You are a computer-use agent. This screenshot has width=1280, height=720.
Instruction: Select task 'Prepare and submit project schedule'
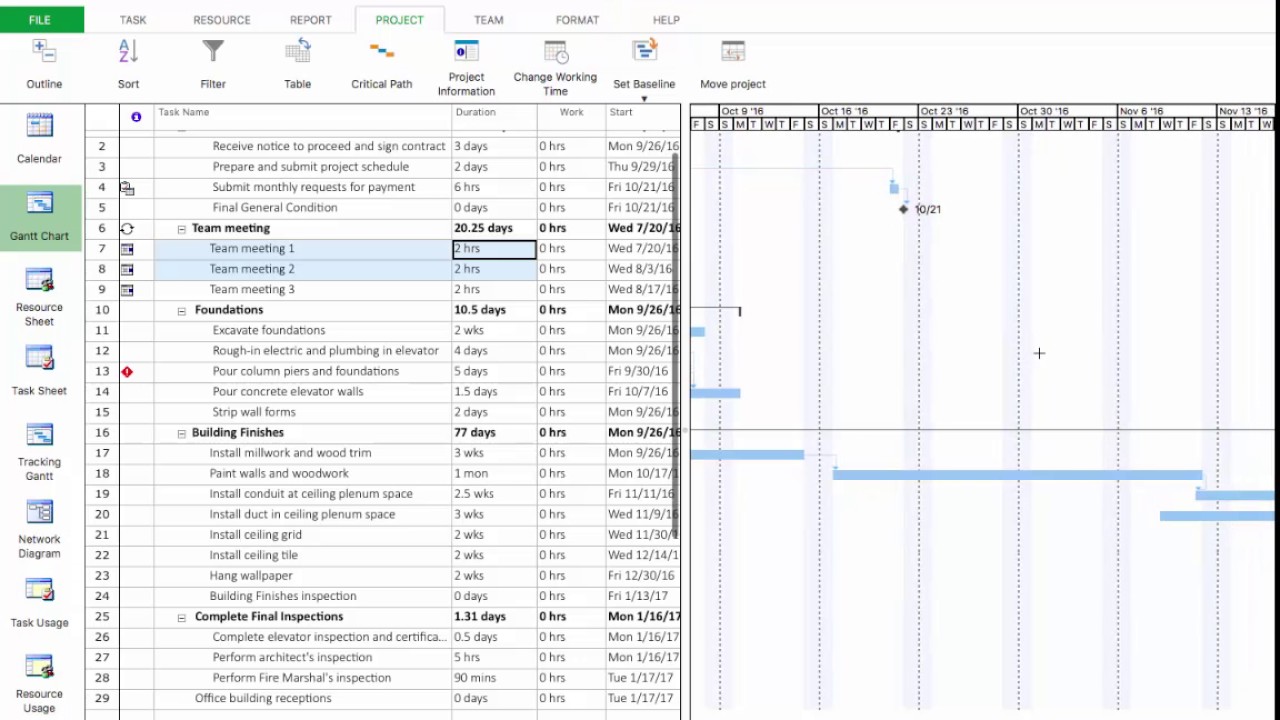(x=310, y=167)
